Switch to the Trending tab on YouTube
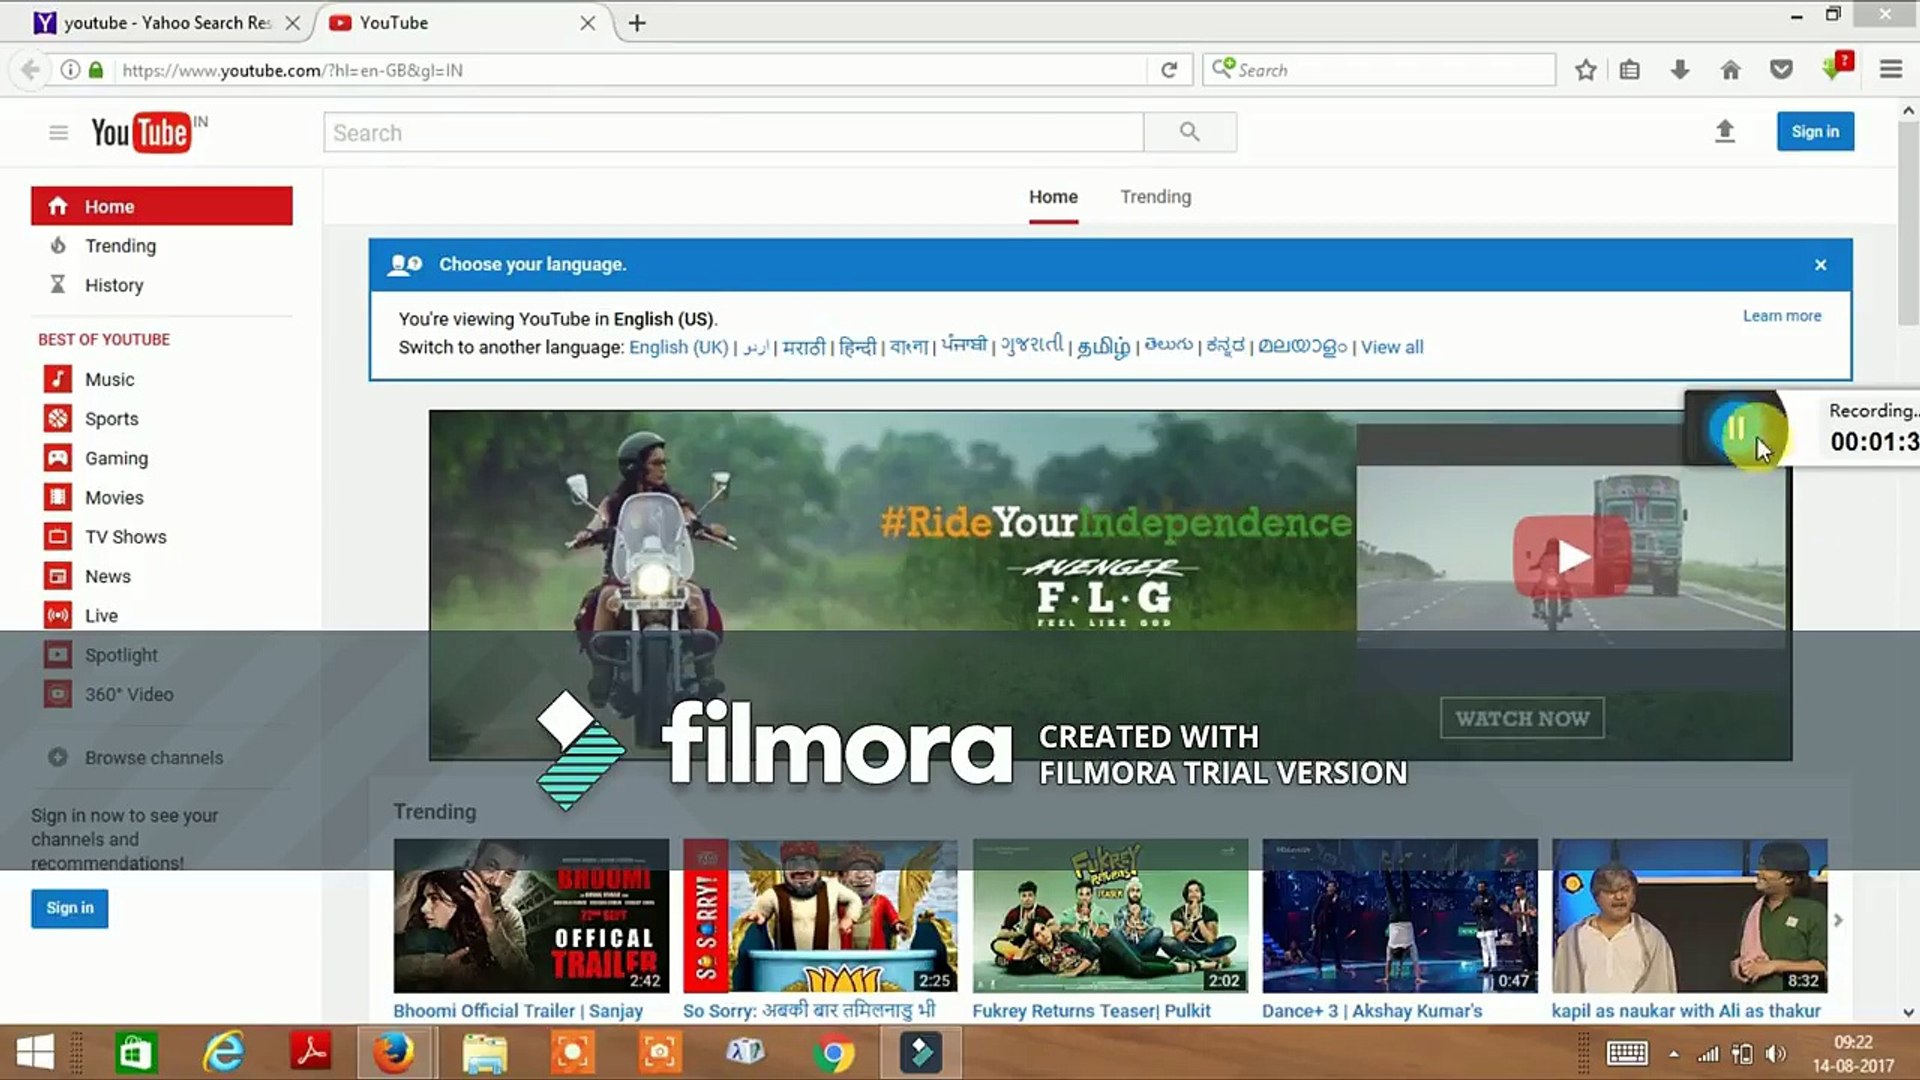The width and height of the screenshot is (1920, 1080). (1155, 196)
